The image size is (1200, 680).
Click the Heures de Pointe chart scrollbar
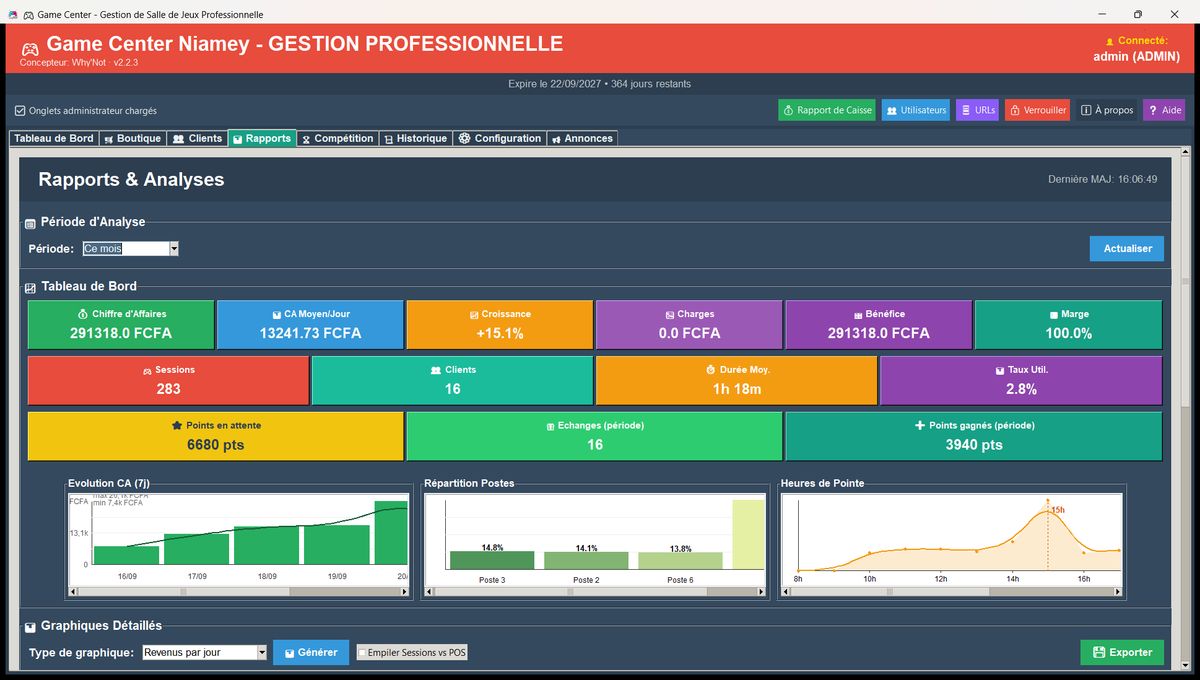pyautogui.click(x=951, y=592)
